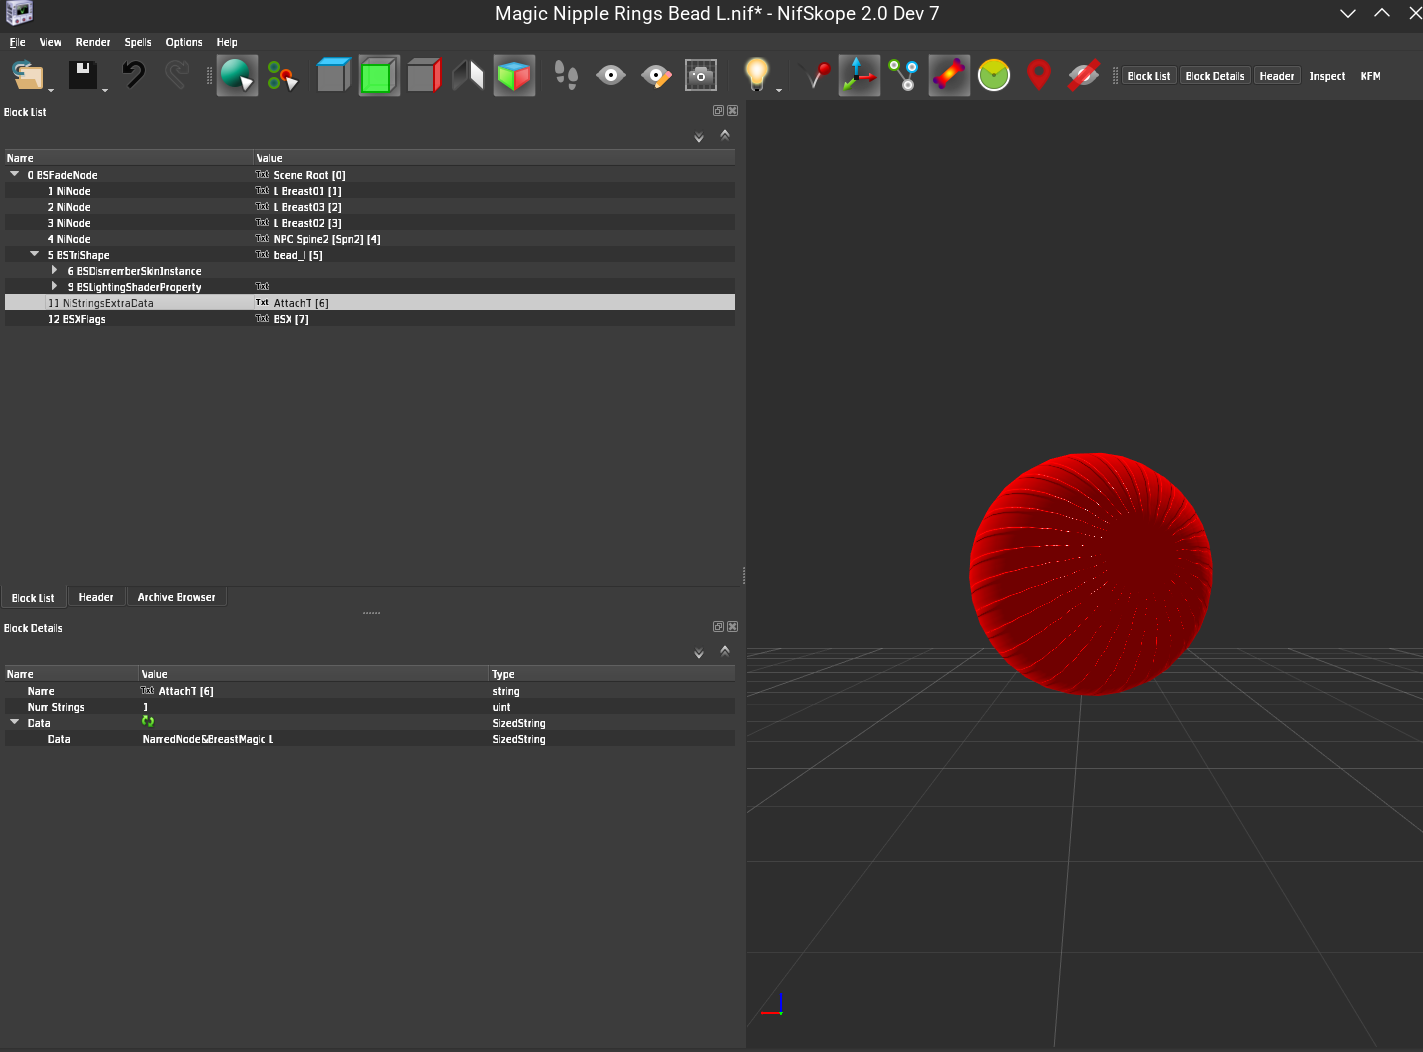1423x1052 pixels.
Task: Take a screenshot with camera icon
Action: click(701, 76)
